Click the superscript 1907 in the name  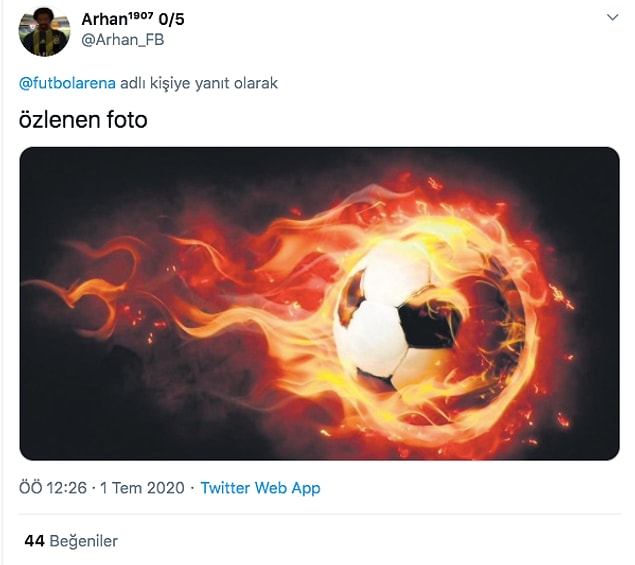tap(141, 15)
